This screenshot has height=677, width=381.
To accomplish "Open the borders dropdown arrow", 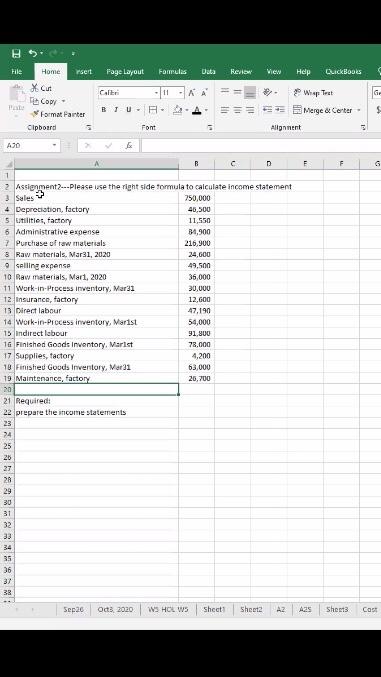I will 162,110.
